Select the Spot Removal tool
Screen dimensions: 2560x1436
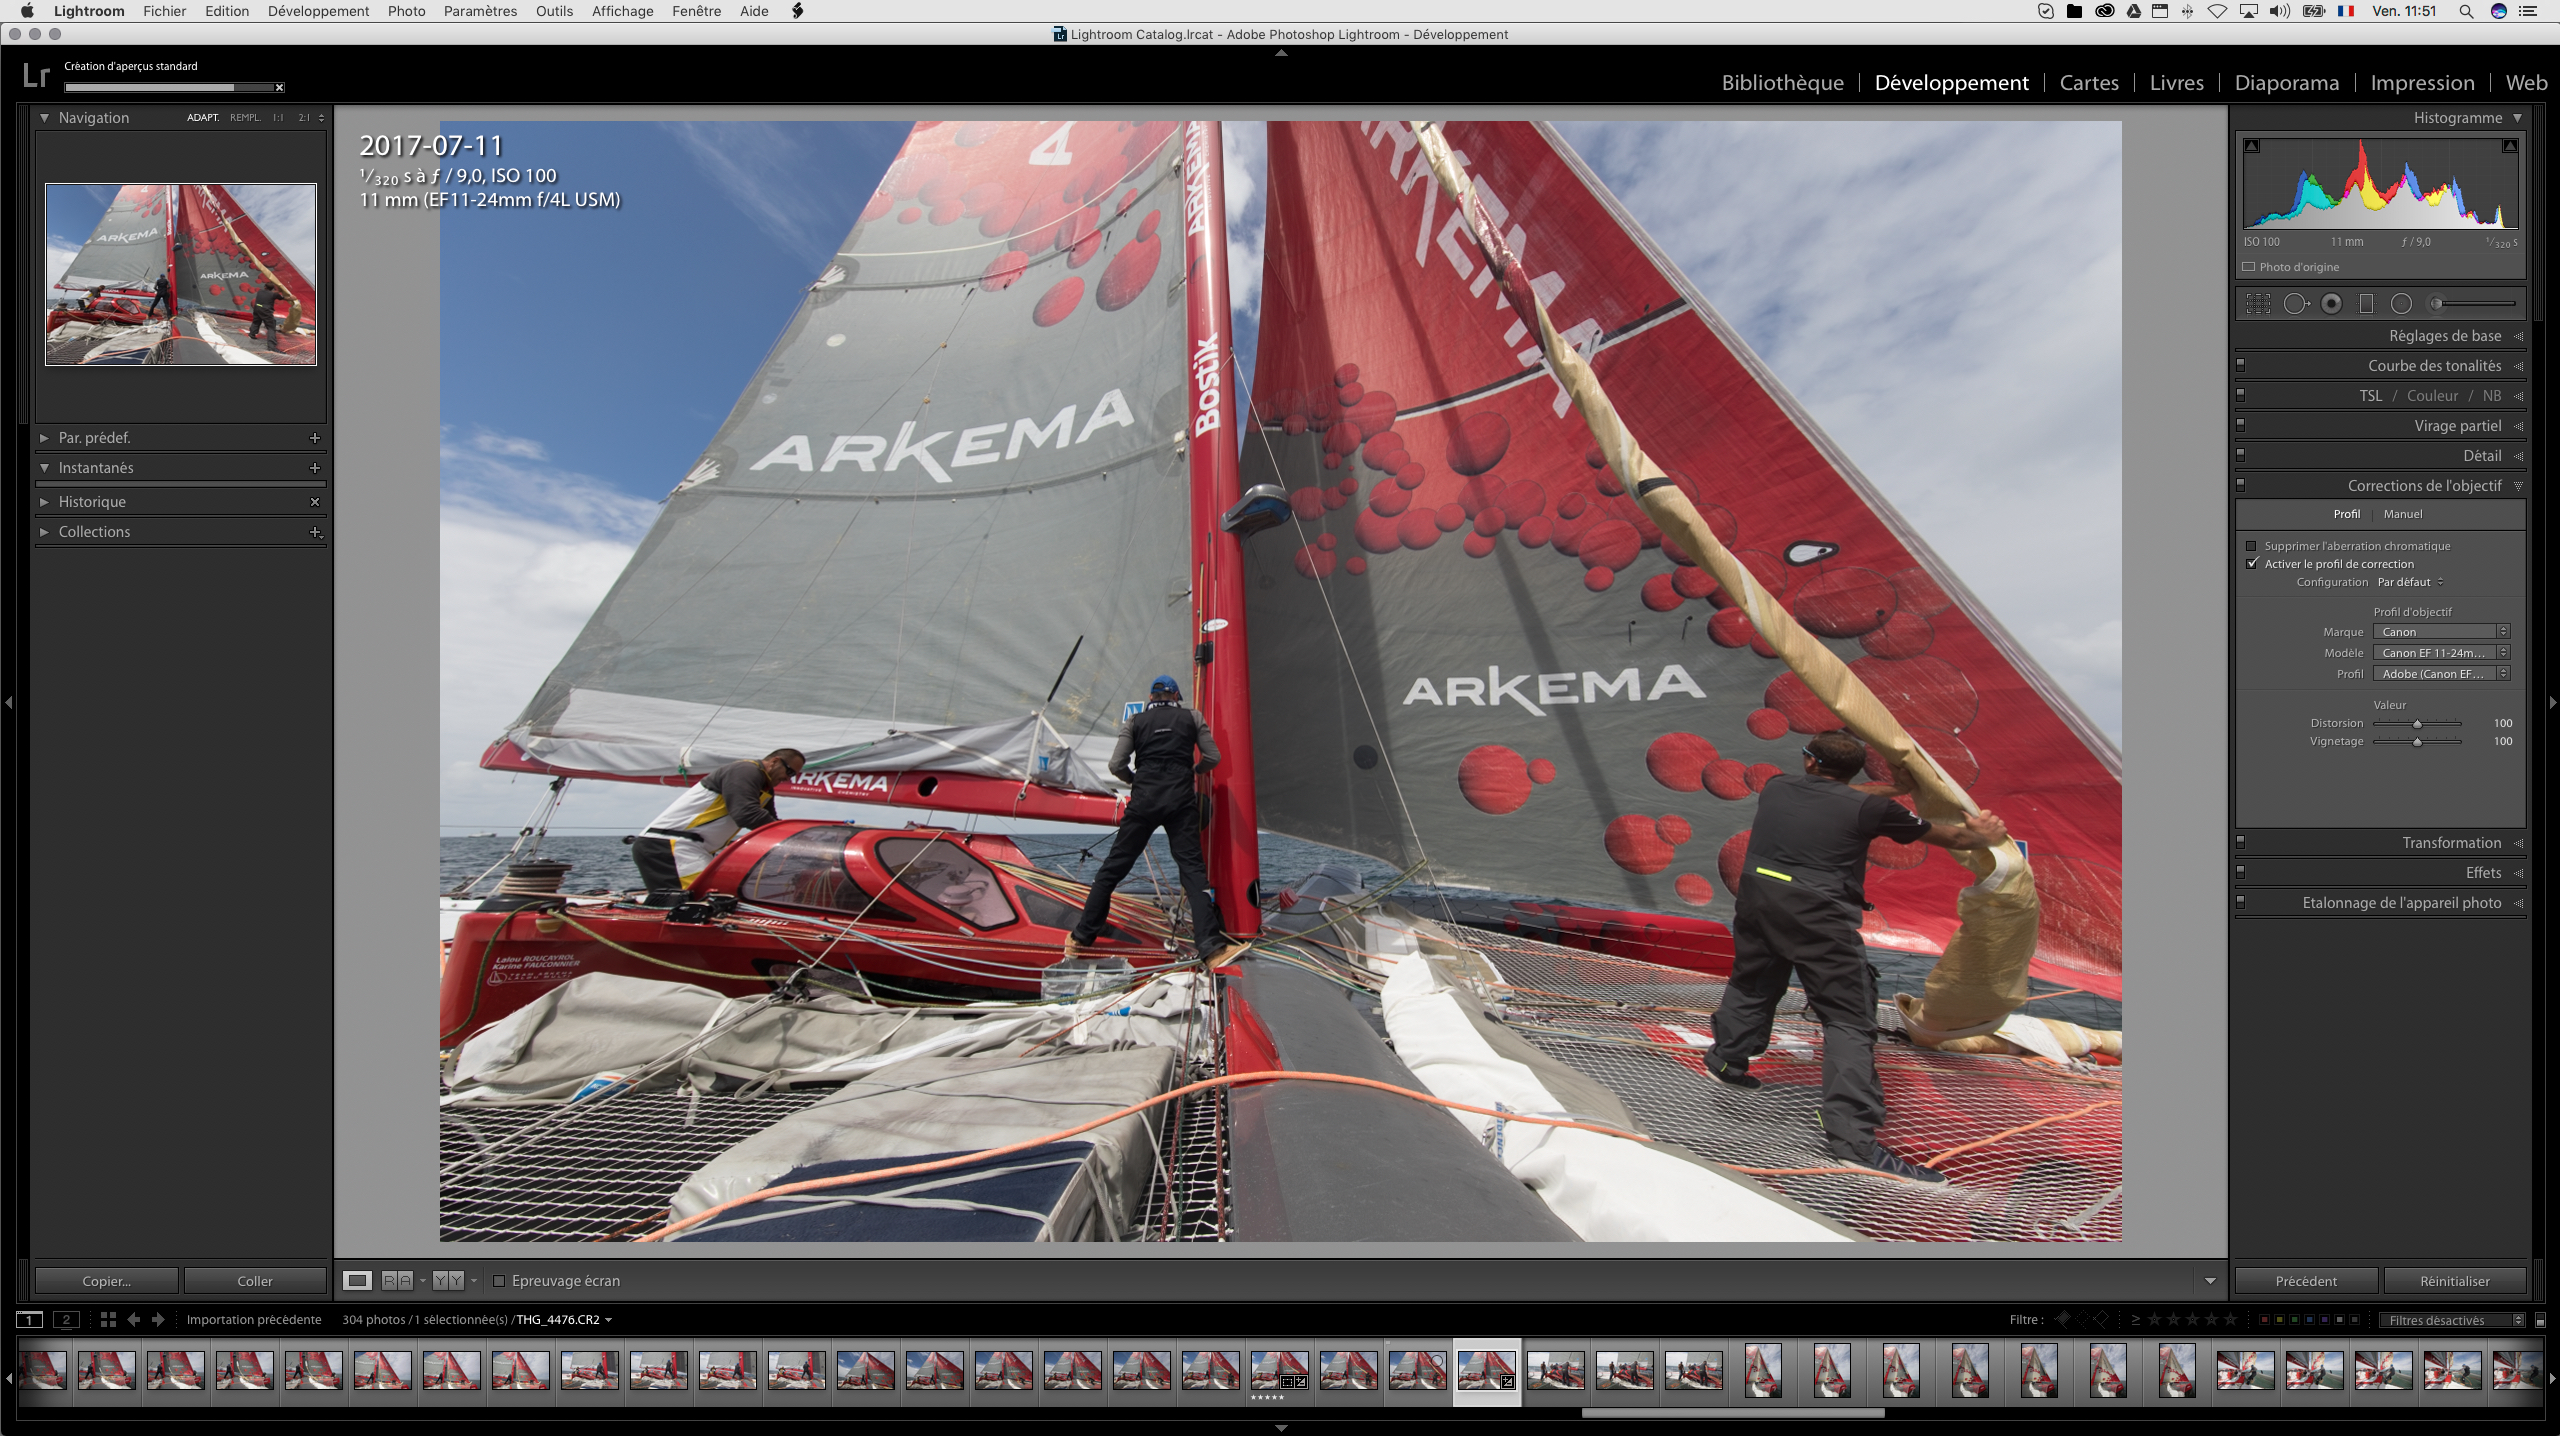pos(2295,304)
